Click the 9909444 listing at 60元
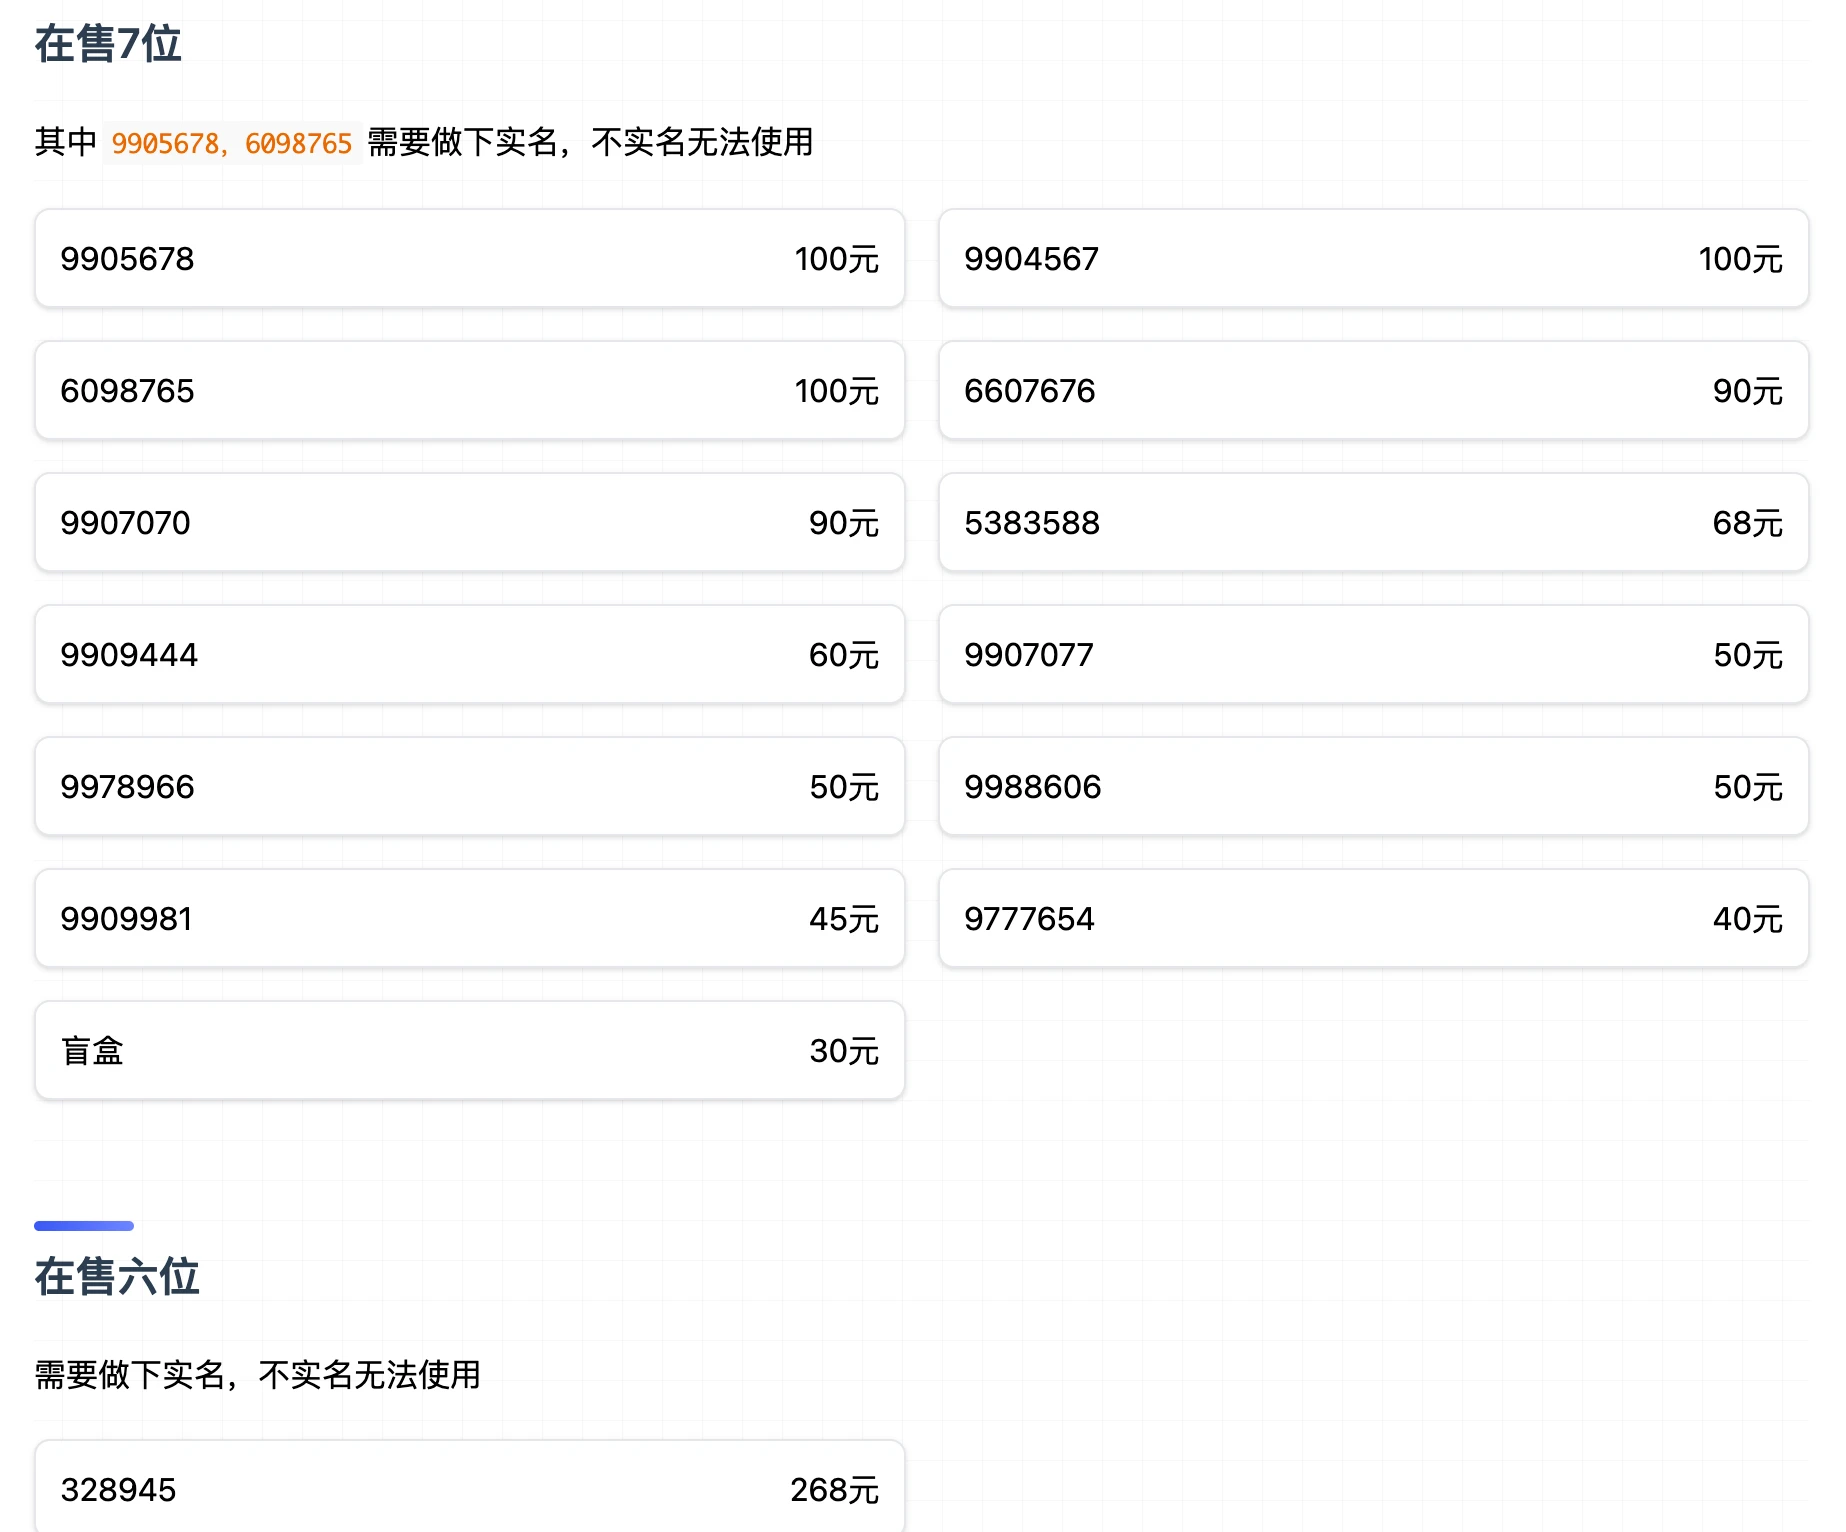This screenshot has width=1846, height=1532. [x=469, y=655]
